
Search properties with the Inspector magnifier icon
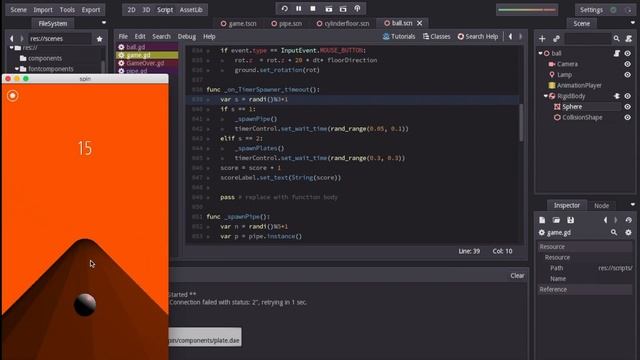tap(614, 232)
